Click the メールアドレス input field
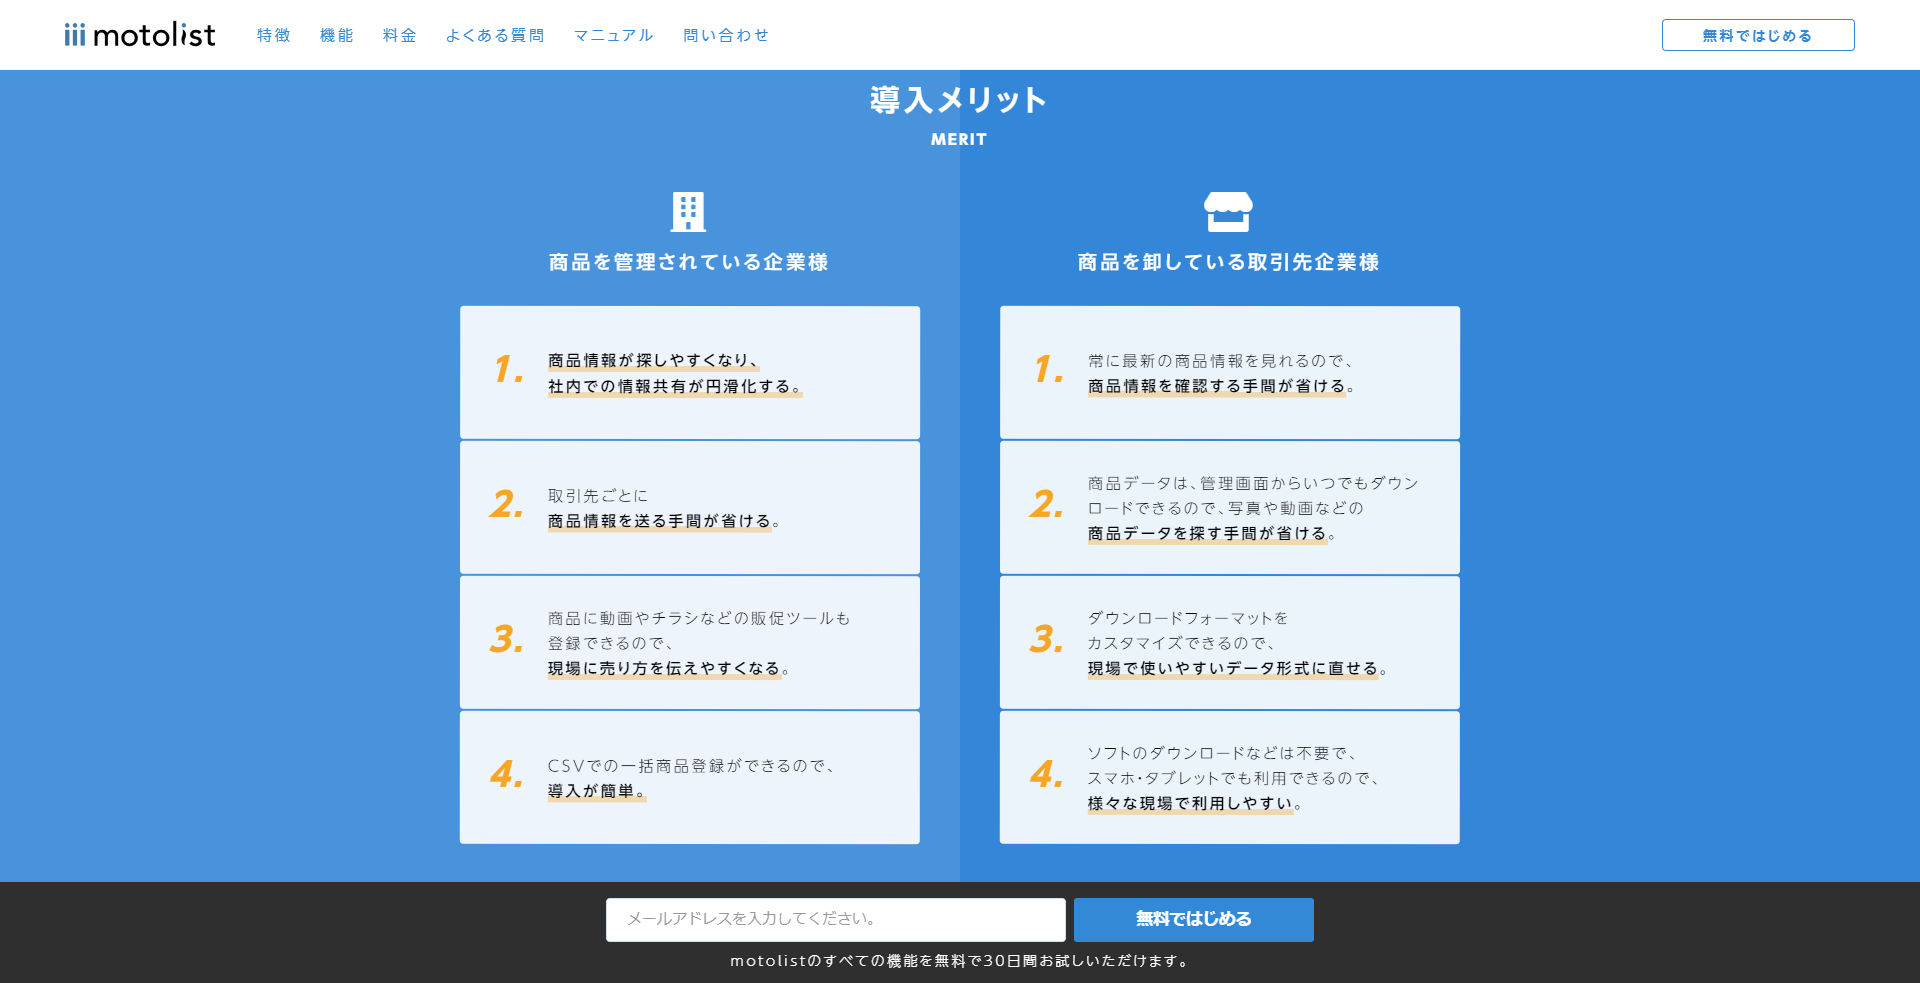Image resolution: width=1920 pixels, height=983 pixels. (x=835, y=919)
